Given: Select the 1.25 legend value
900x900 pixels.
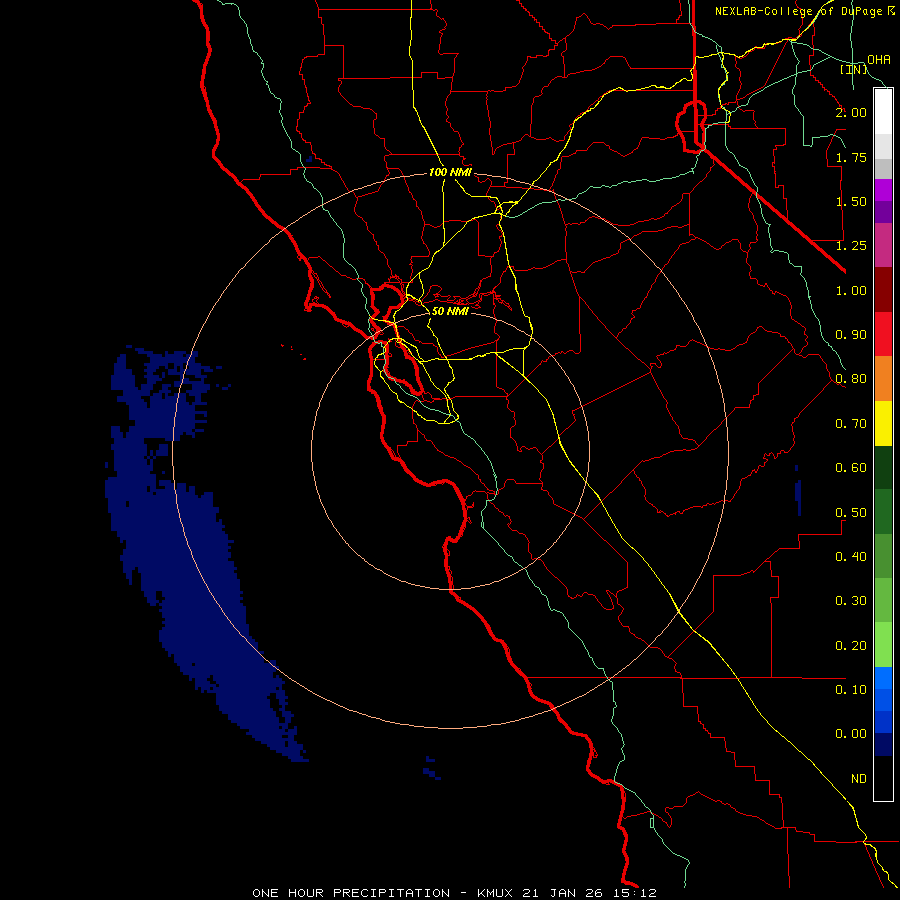Looking at the screenshot, I should coord(851,246).
